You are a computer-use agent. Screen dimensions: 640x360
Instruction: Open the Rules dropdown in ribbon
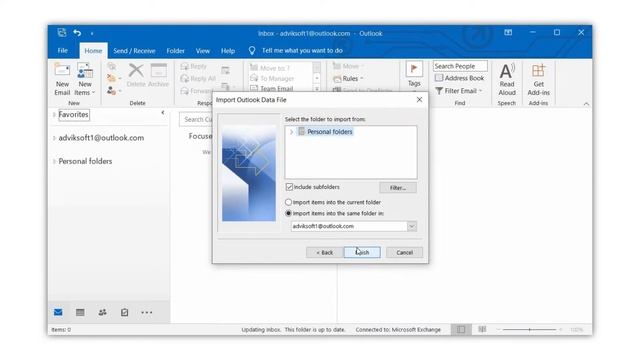click(x=348, y=78)
